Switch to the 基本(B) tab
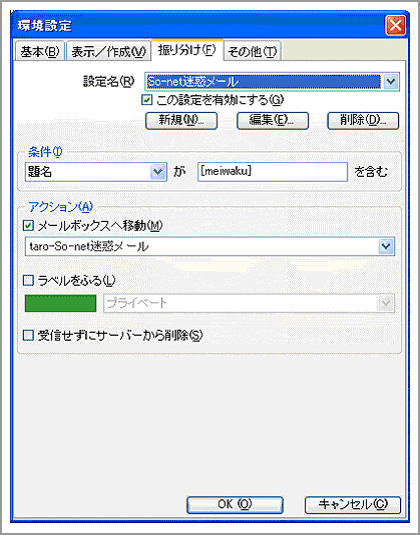The width and height of the screenshot is (420, 535). (x=40, y=52)
